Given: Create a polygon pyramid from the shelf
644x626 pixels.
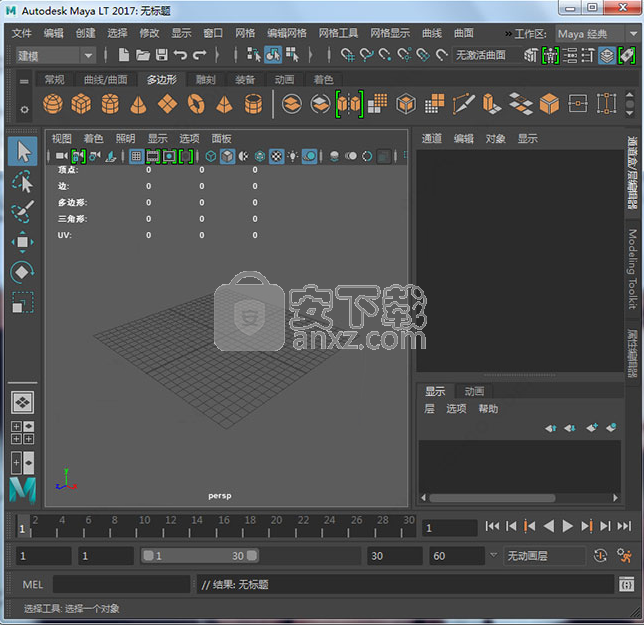Looking at the screenshot, I should pos(224,104).
